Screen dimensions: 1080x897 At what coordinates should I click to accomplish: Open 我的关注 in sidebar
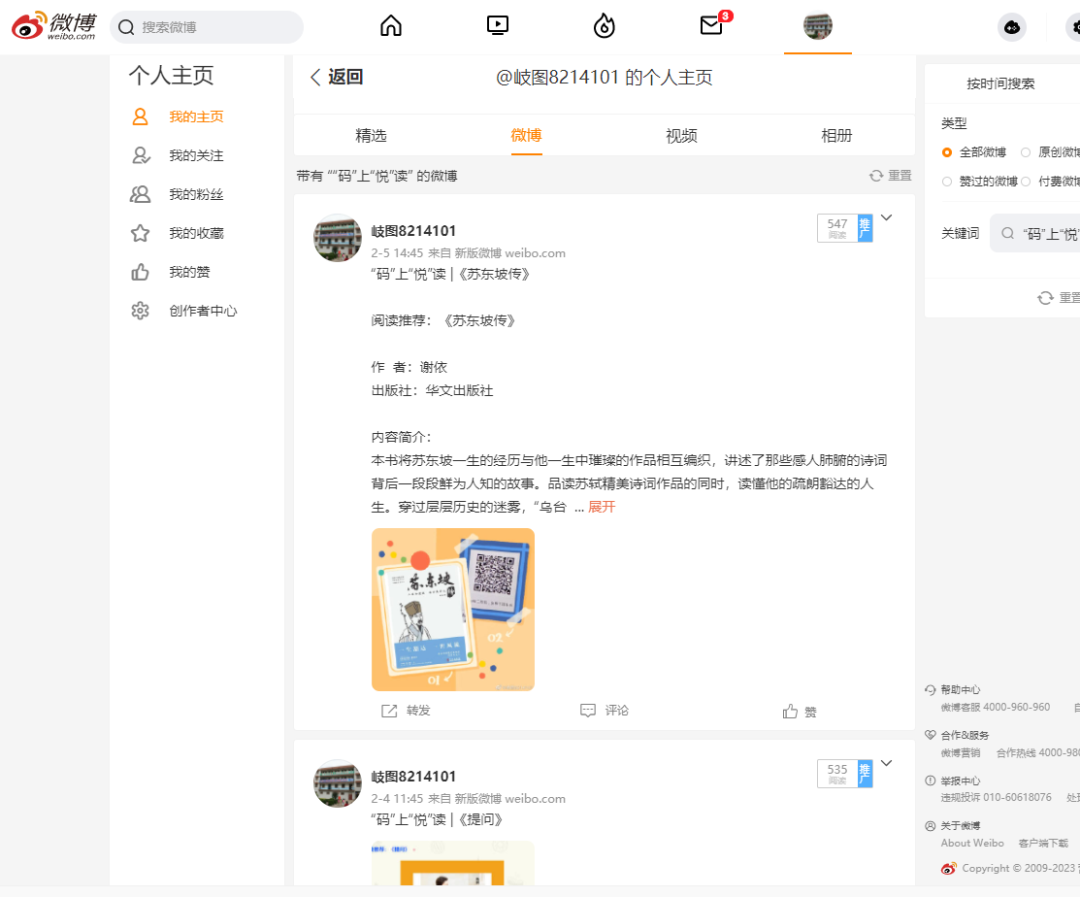tap(196, 155)
